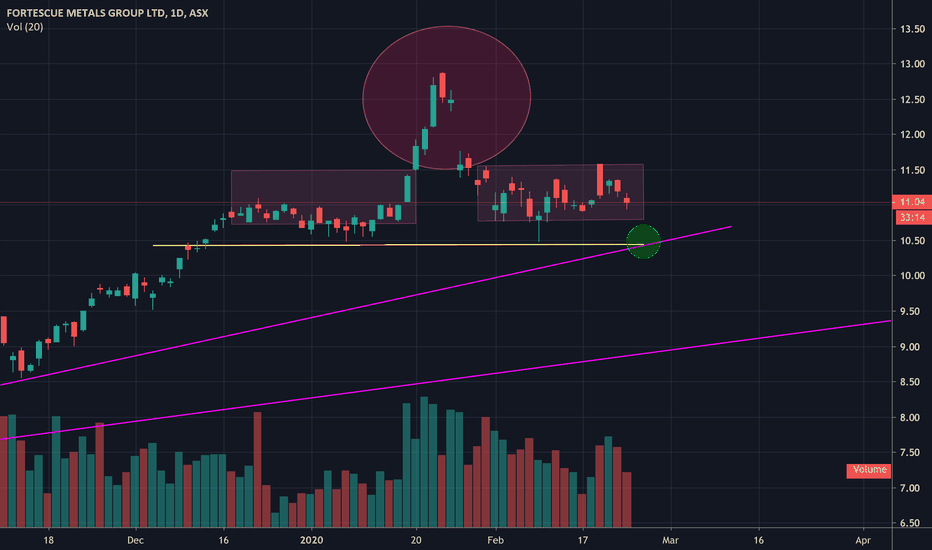Click the Mar date label on time axis
This screenshot has height=550, width=932.
click(670, 540)
